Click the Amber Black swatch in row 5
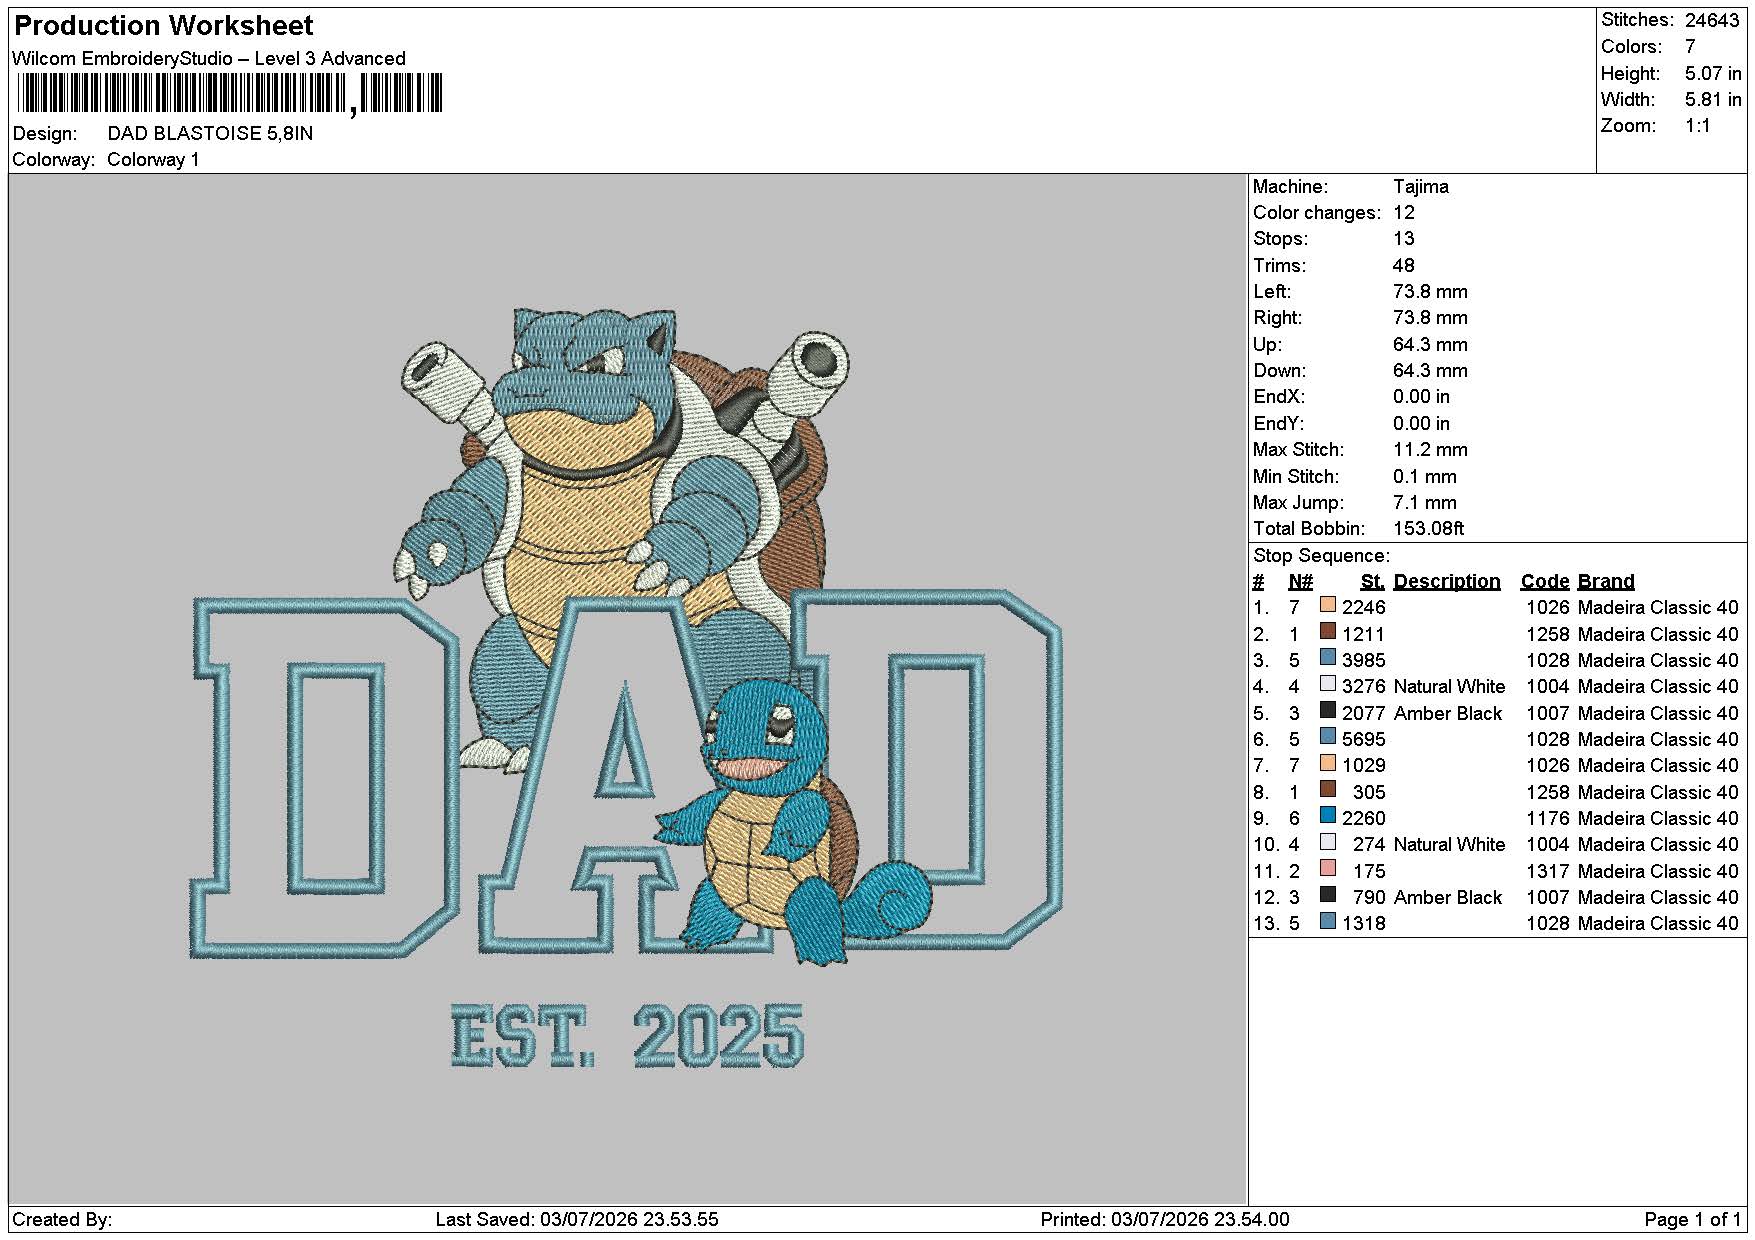 pos(1328,710)
